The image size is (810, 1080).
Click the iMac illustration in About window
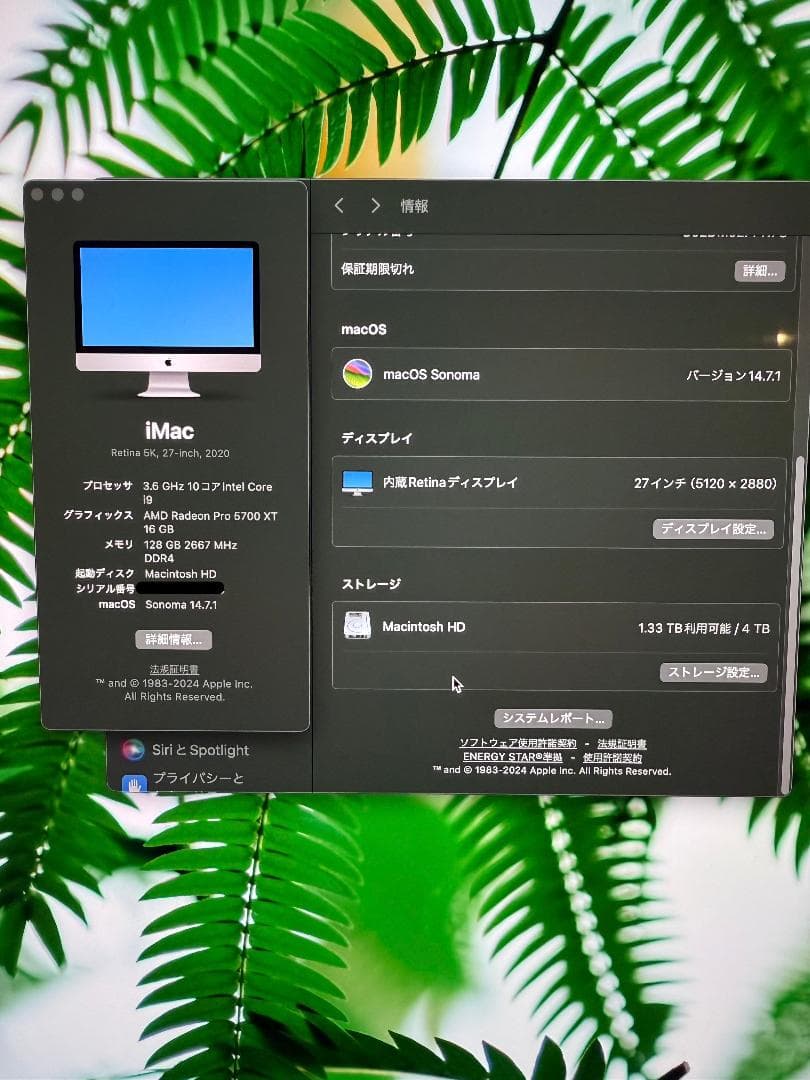[x=167, y=315]
